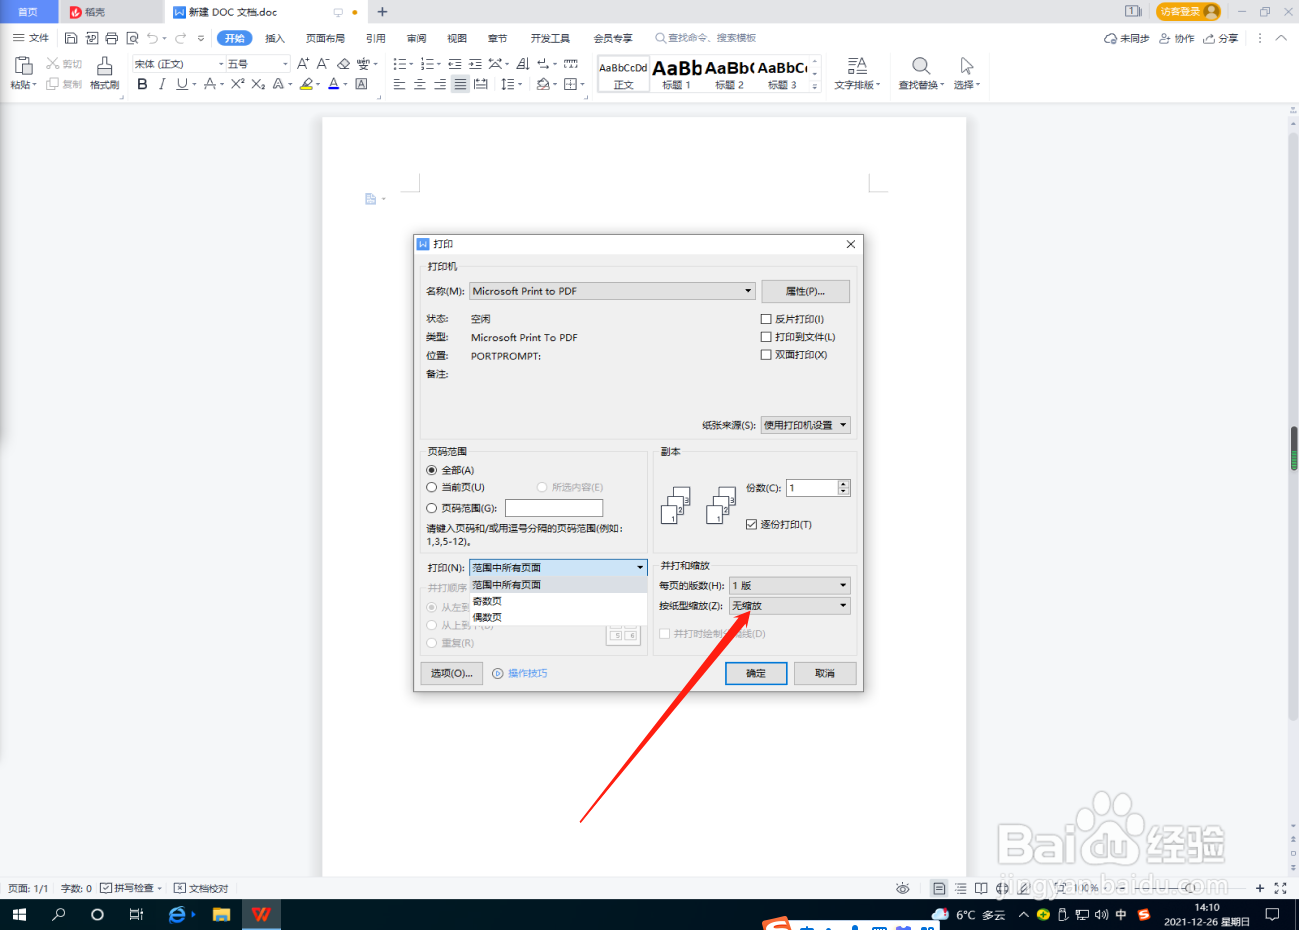This screenshot has width=1299, height=930.
Task: Align text center in ribbon
Action: [x=420, y=85]
